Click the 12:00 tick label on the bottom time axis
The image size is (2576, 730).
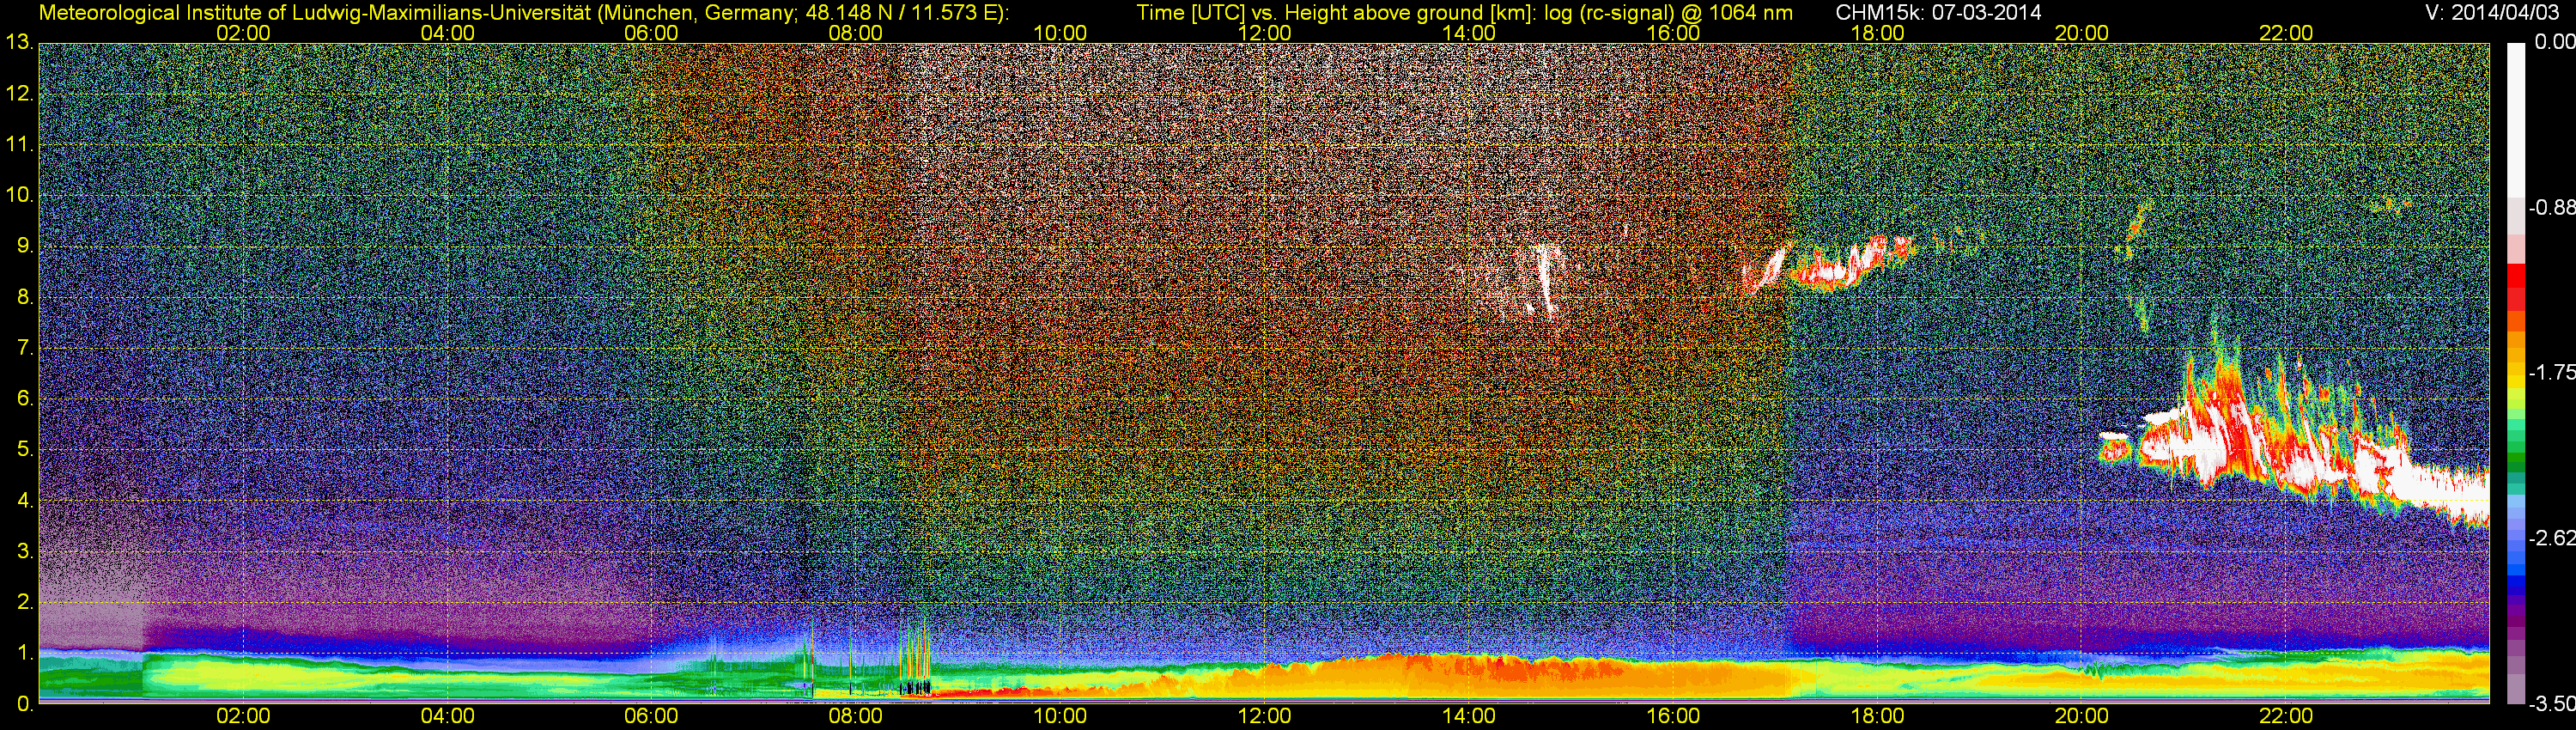coord(1264,716)
